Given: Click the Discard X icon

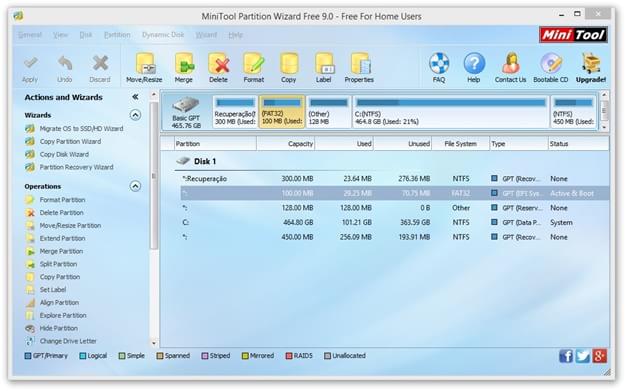Looking at the screenshot, I should tap(100, 63).
